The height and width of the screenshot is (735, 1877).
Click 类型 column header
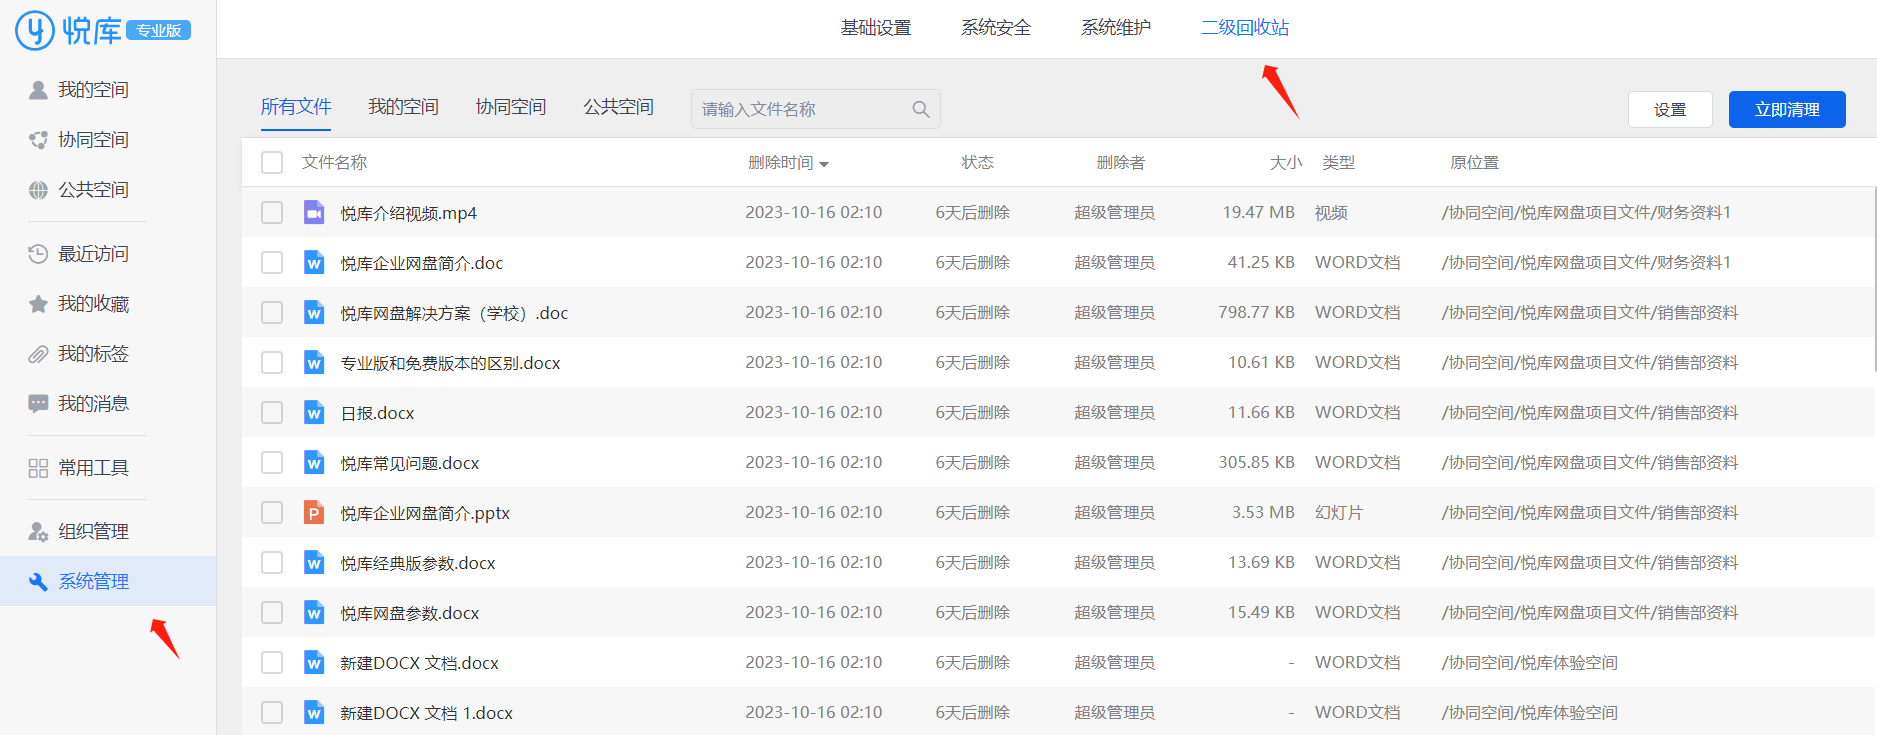tap(1338, 162)
